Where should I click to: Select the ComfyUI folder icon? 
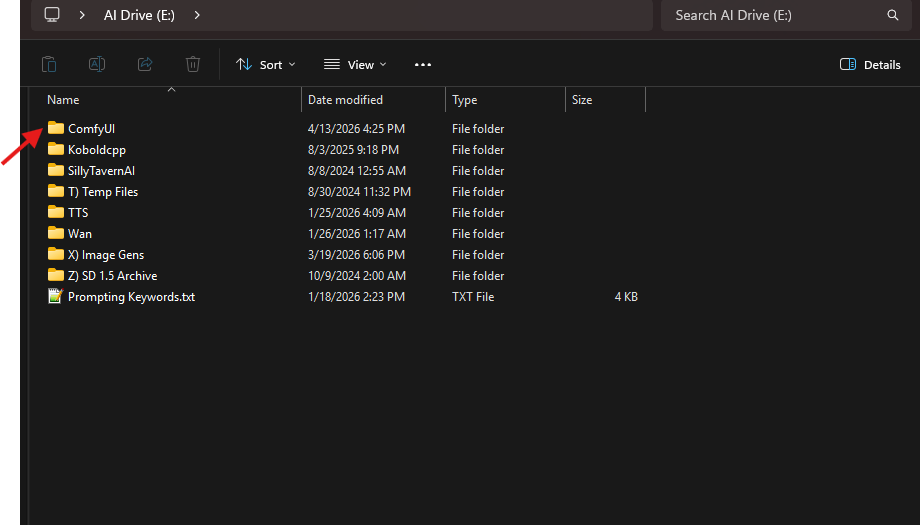click(x=56, y=128)
